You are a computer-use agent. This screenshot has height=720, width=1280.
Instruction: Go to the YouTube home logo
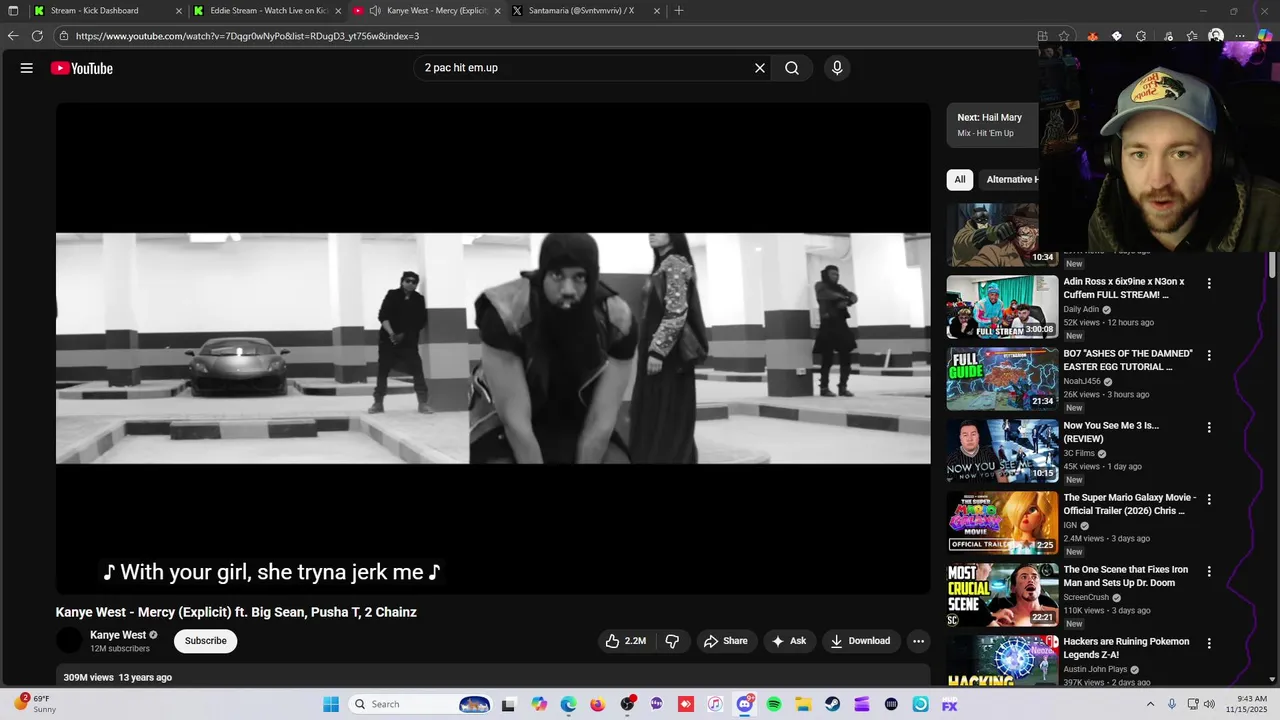click(82, 68)
